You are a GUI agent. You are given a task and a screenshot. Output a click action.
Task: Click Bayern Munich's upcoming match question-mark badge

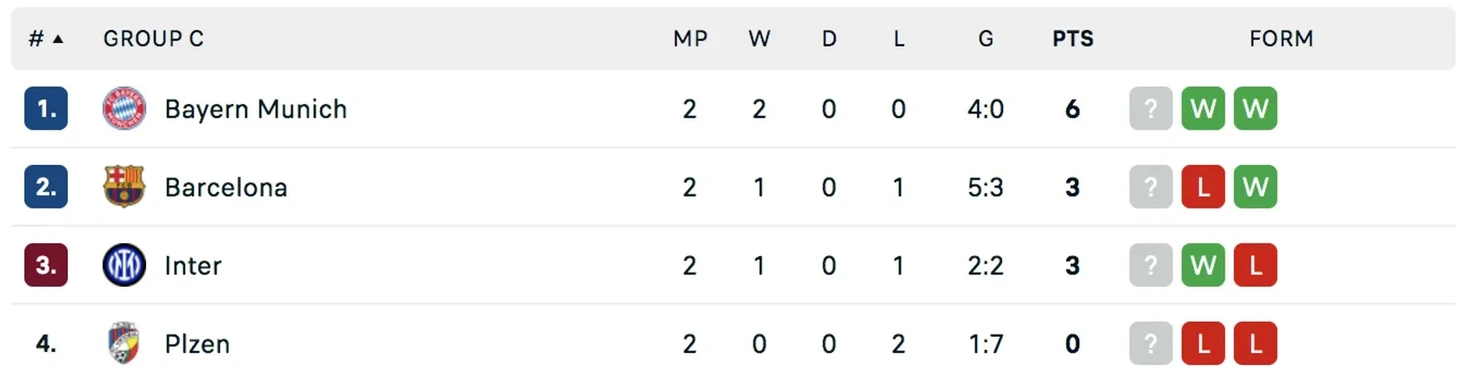tap(1151, 109)
